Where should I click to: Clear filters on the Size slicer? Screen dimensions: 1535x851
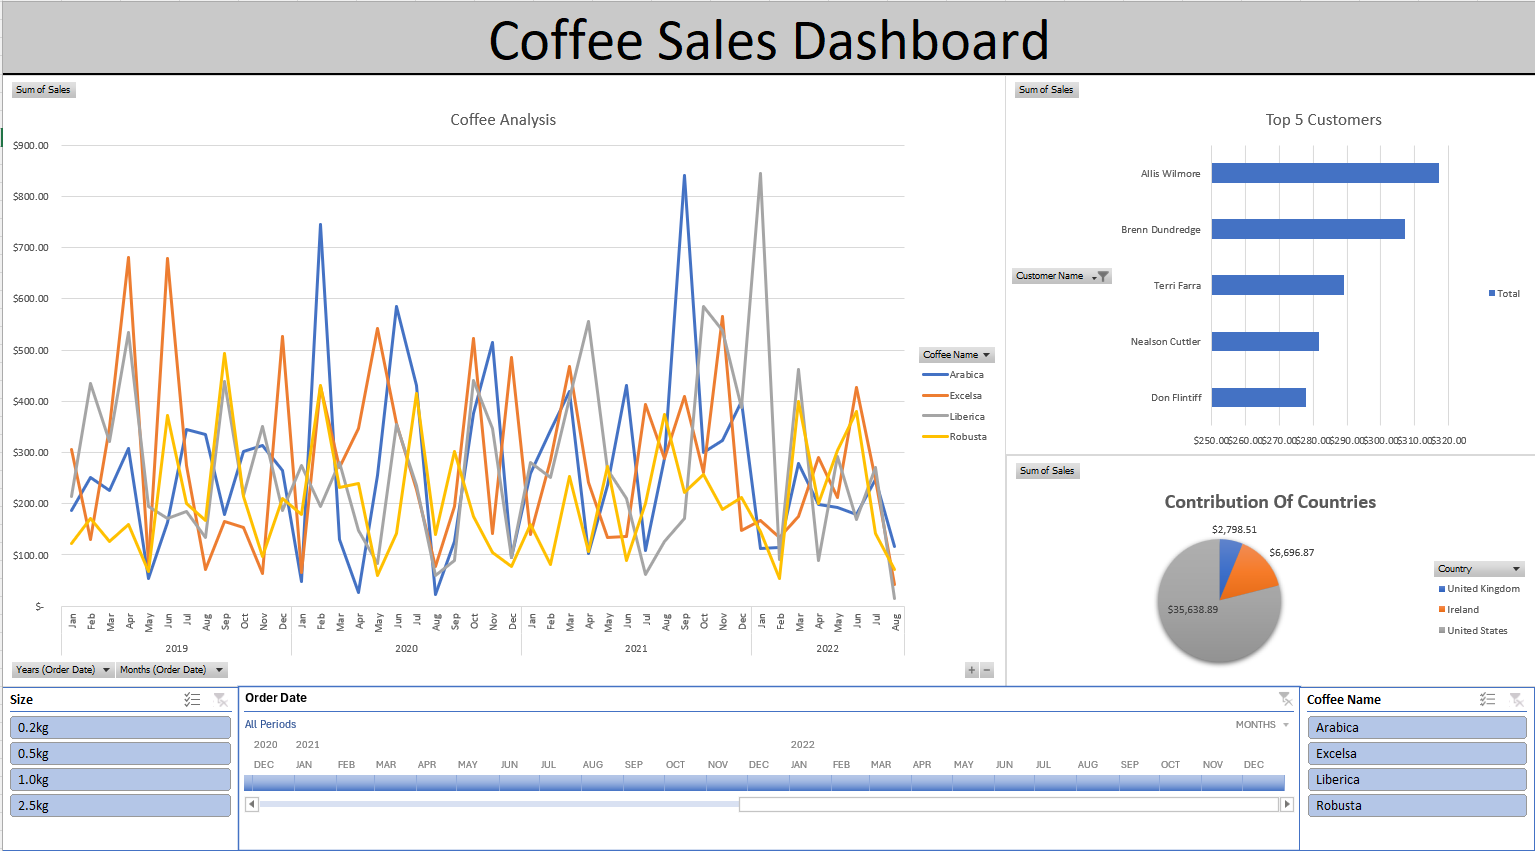click(221, 699)
